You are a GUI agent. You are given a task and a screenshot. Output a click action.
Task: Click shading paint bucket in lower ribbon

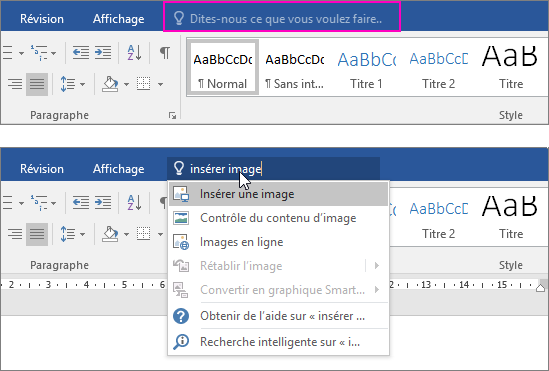tap(110, 234)
